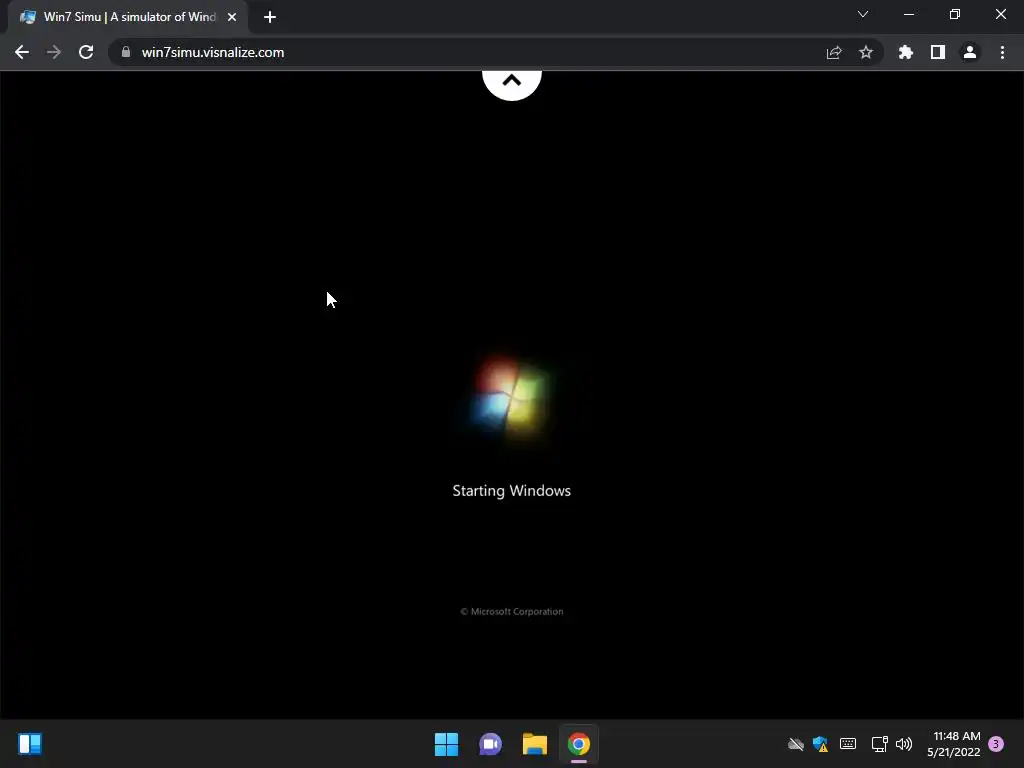Click the Starting Windows text
This screenshot has width=1024, height=768.
click(511, 490)
